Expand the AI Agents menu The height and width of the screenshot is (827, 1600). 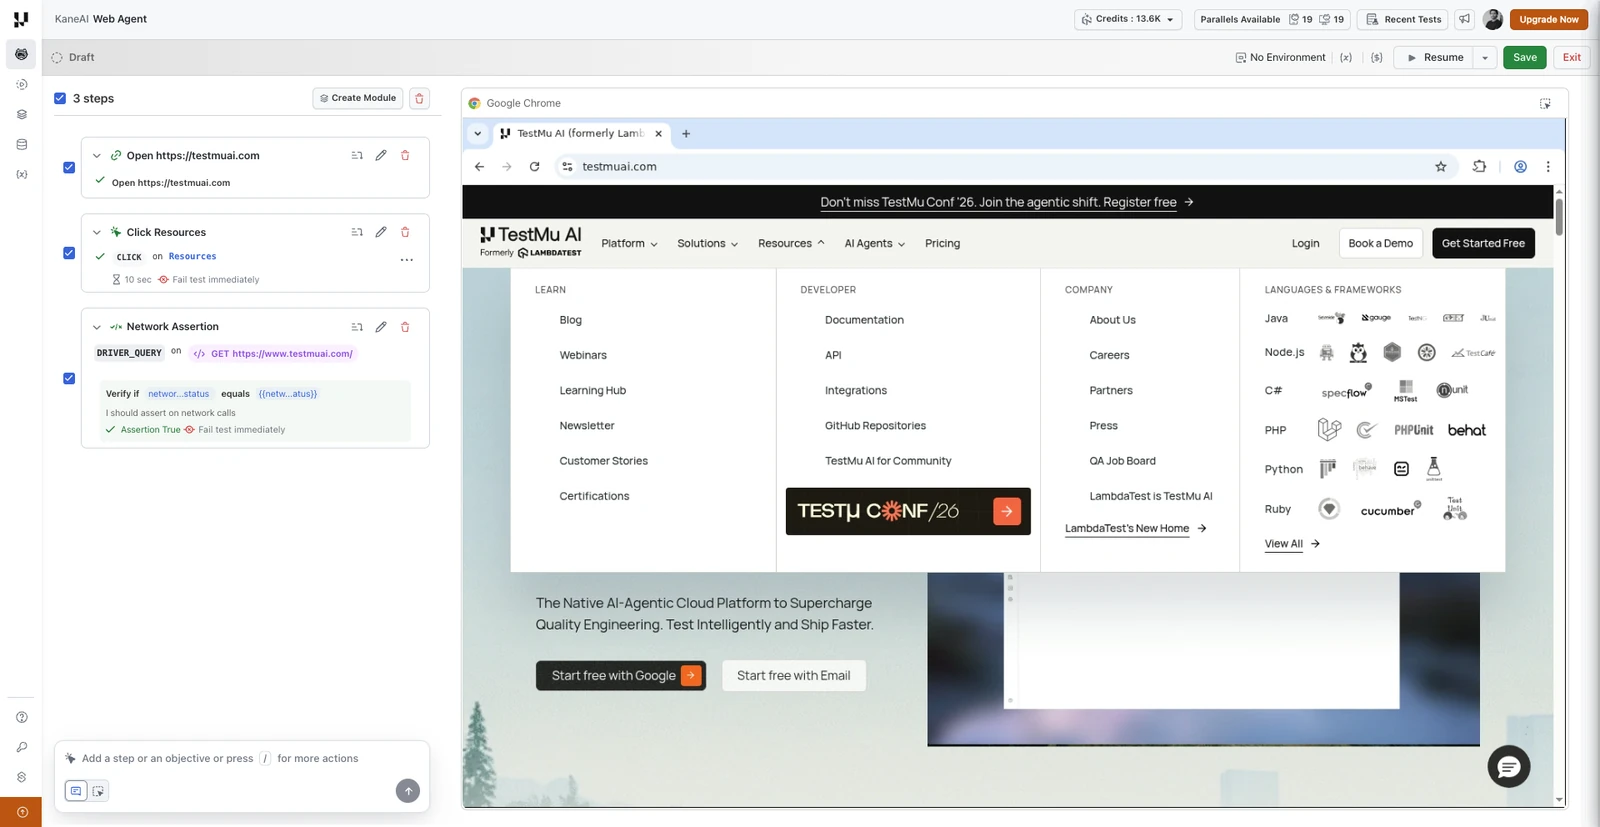[x=874, y=244]
